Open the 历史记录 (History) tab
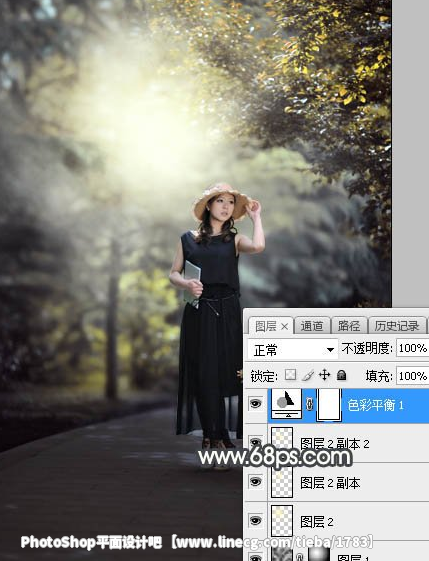 pyautogui.click(x=396, y=326)
